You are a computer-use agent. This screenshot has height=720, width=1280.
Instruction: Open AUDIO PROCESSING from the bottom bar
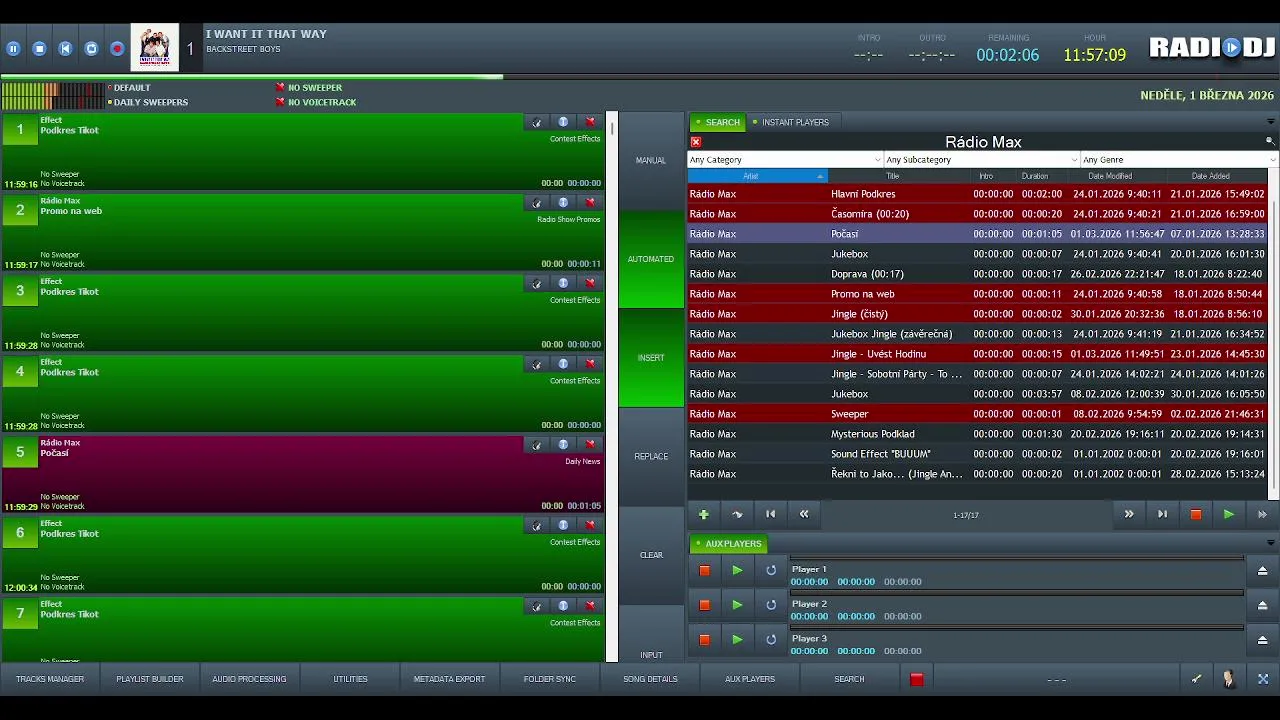click(x=249, y=679)
